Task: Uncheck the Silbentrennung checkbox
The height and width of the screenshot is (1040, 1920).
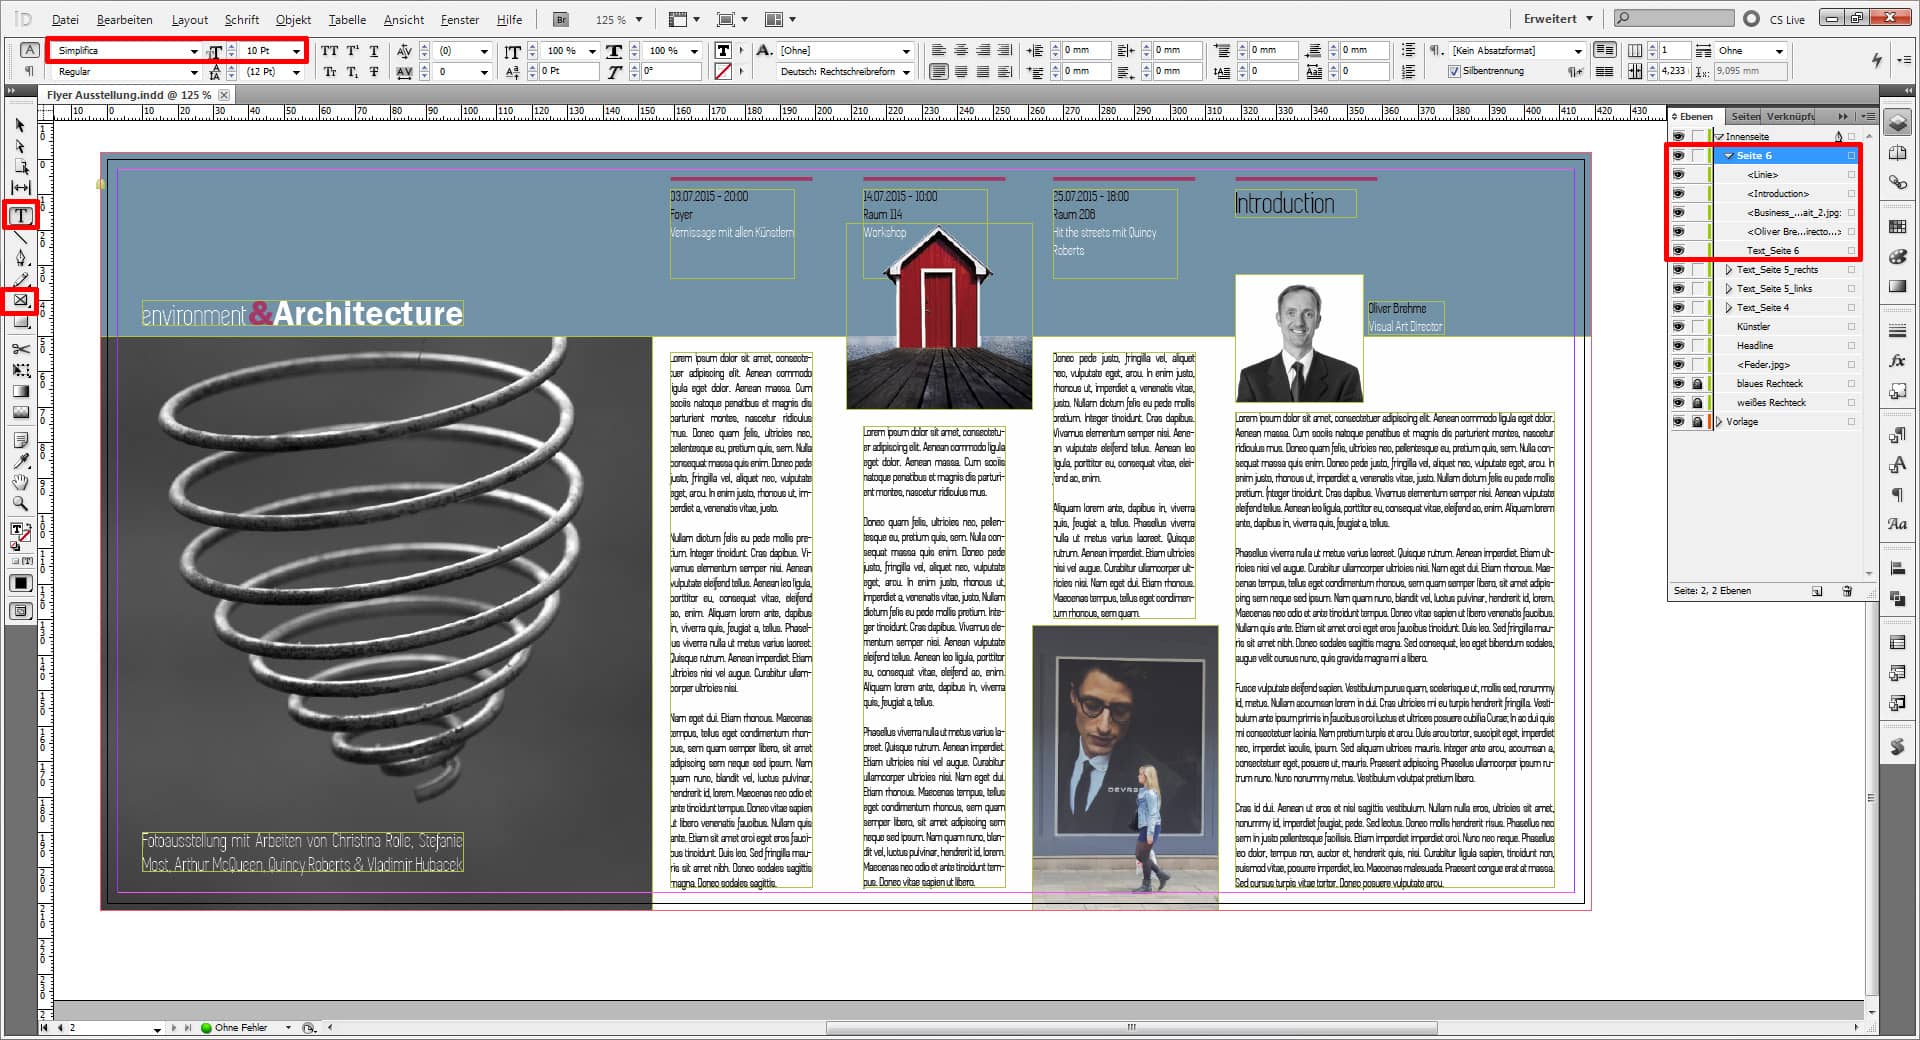Action: coord(1454,71)
